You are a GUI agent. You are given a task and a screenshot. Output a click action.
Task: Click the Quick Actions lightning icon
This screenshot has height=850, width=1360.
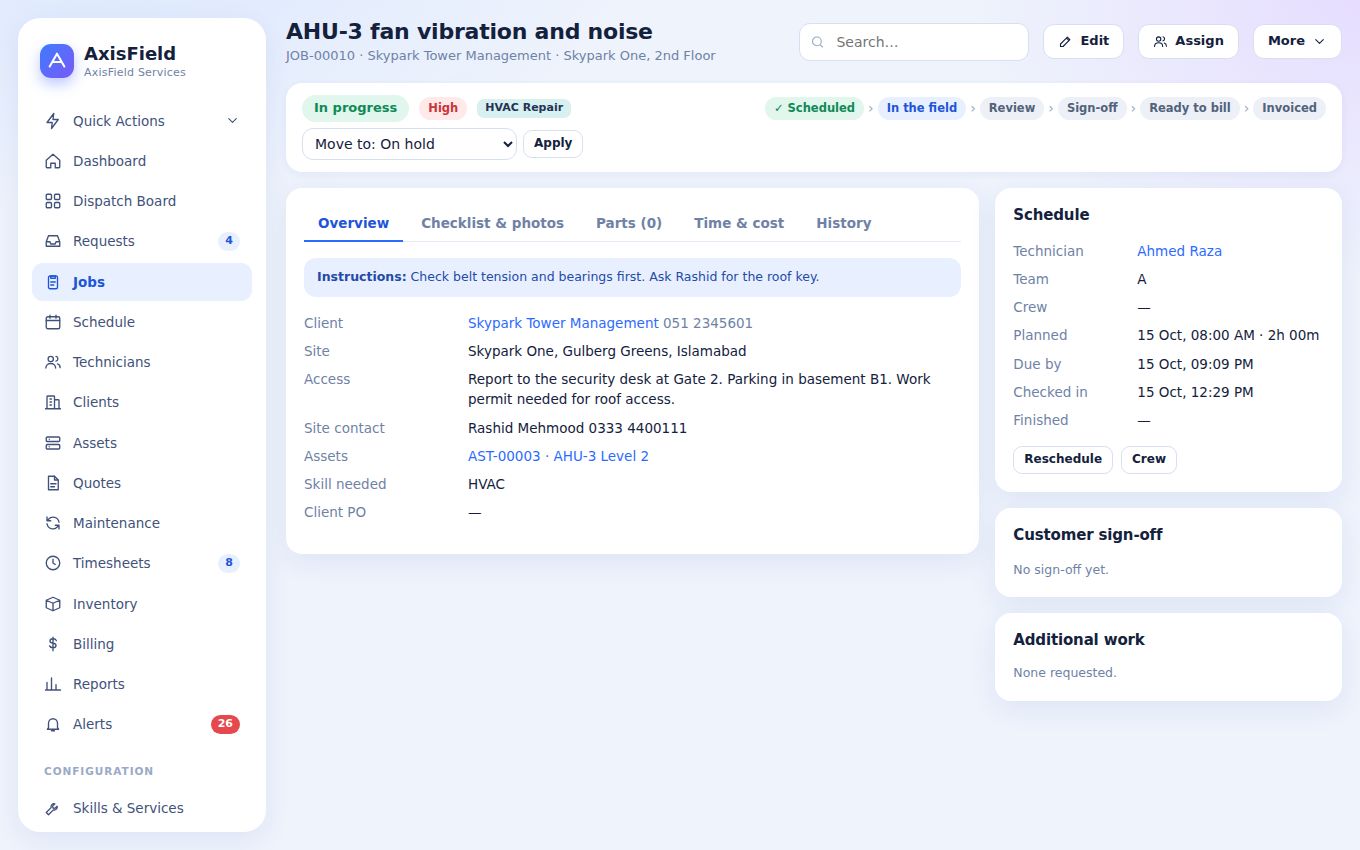(53, 121)
